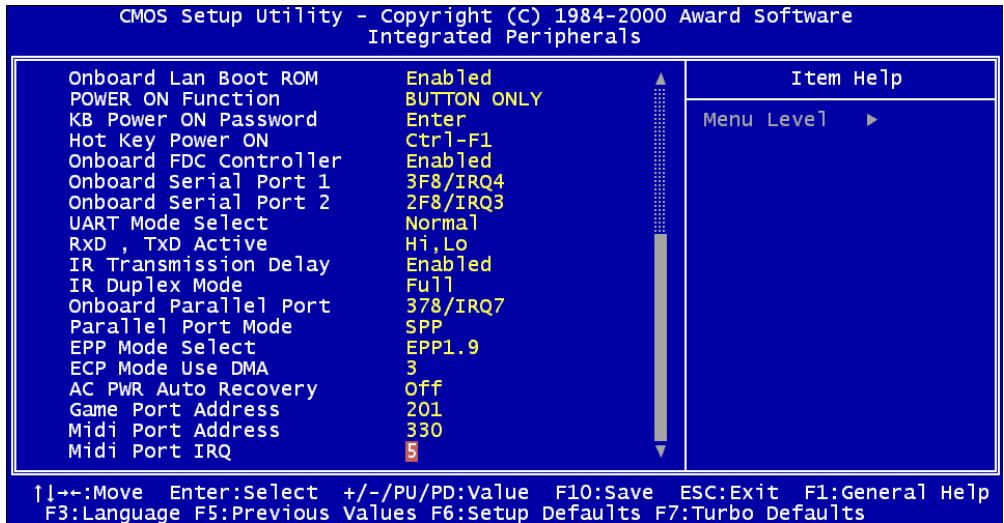Open POWER ON Function BUTTON ONLY options

(473, 99)
